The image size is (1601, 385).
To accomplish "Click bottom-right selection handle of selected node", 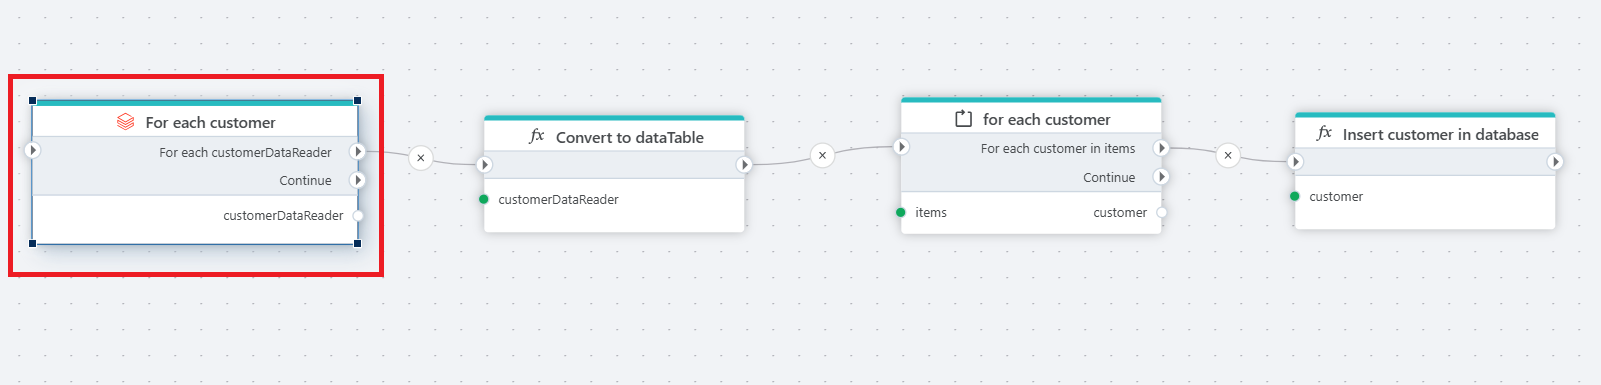I will click(358, 243).
